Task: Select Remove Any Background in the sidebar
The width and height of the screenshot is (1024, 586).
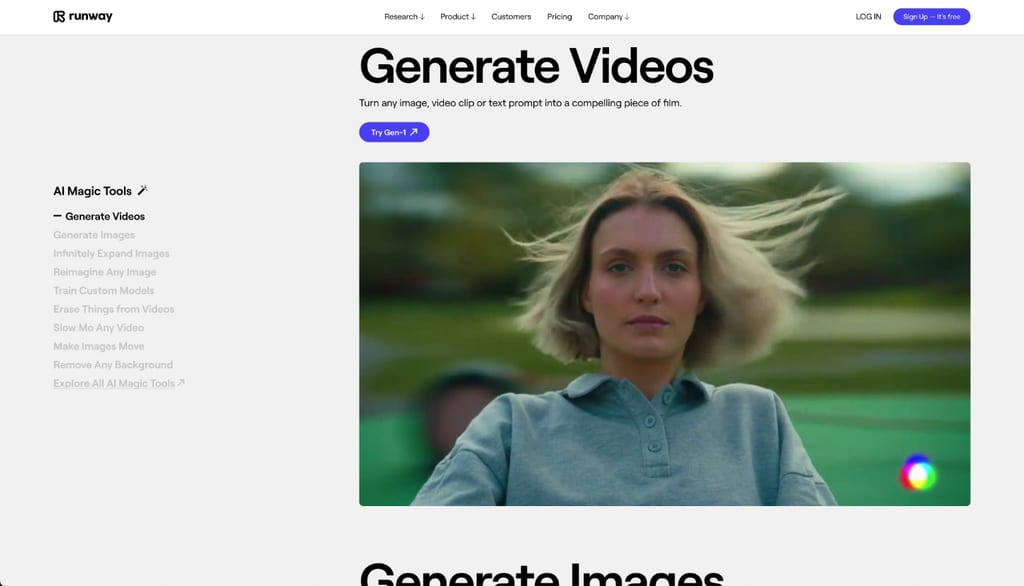Action: (x=113, y=365)
